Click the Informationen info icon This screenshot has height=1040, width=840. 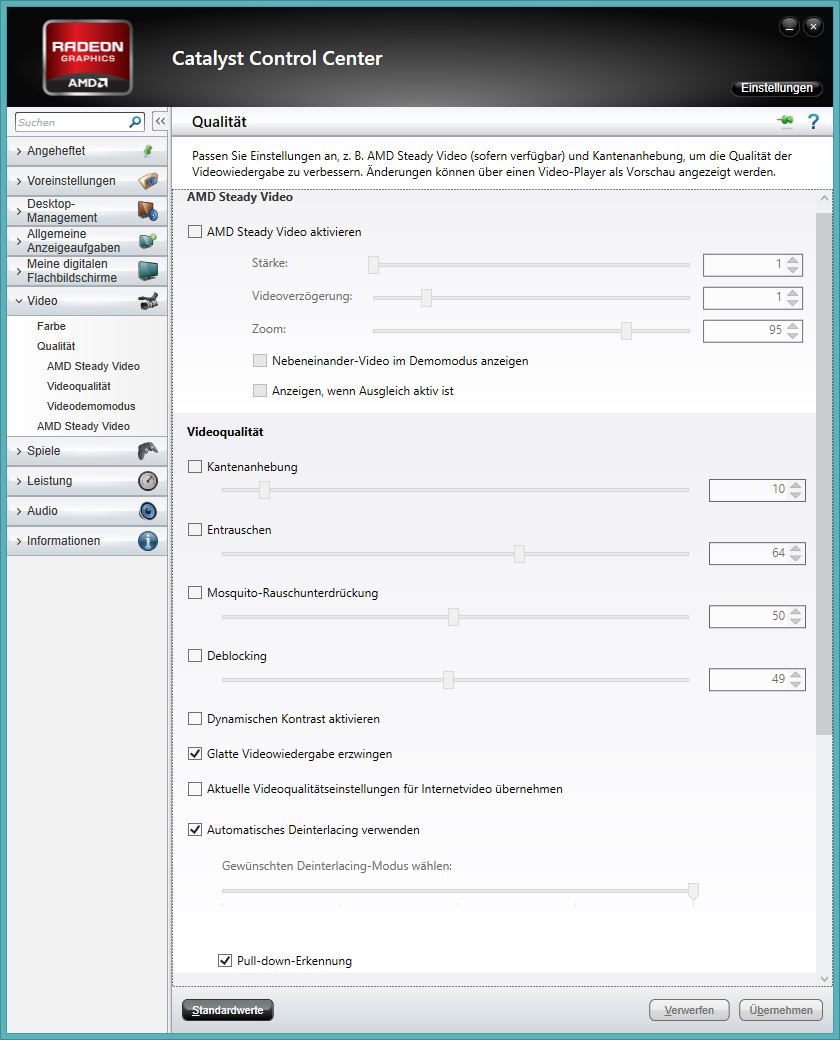click(x=148, y=541)
